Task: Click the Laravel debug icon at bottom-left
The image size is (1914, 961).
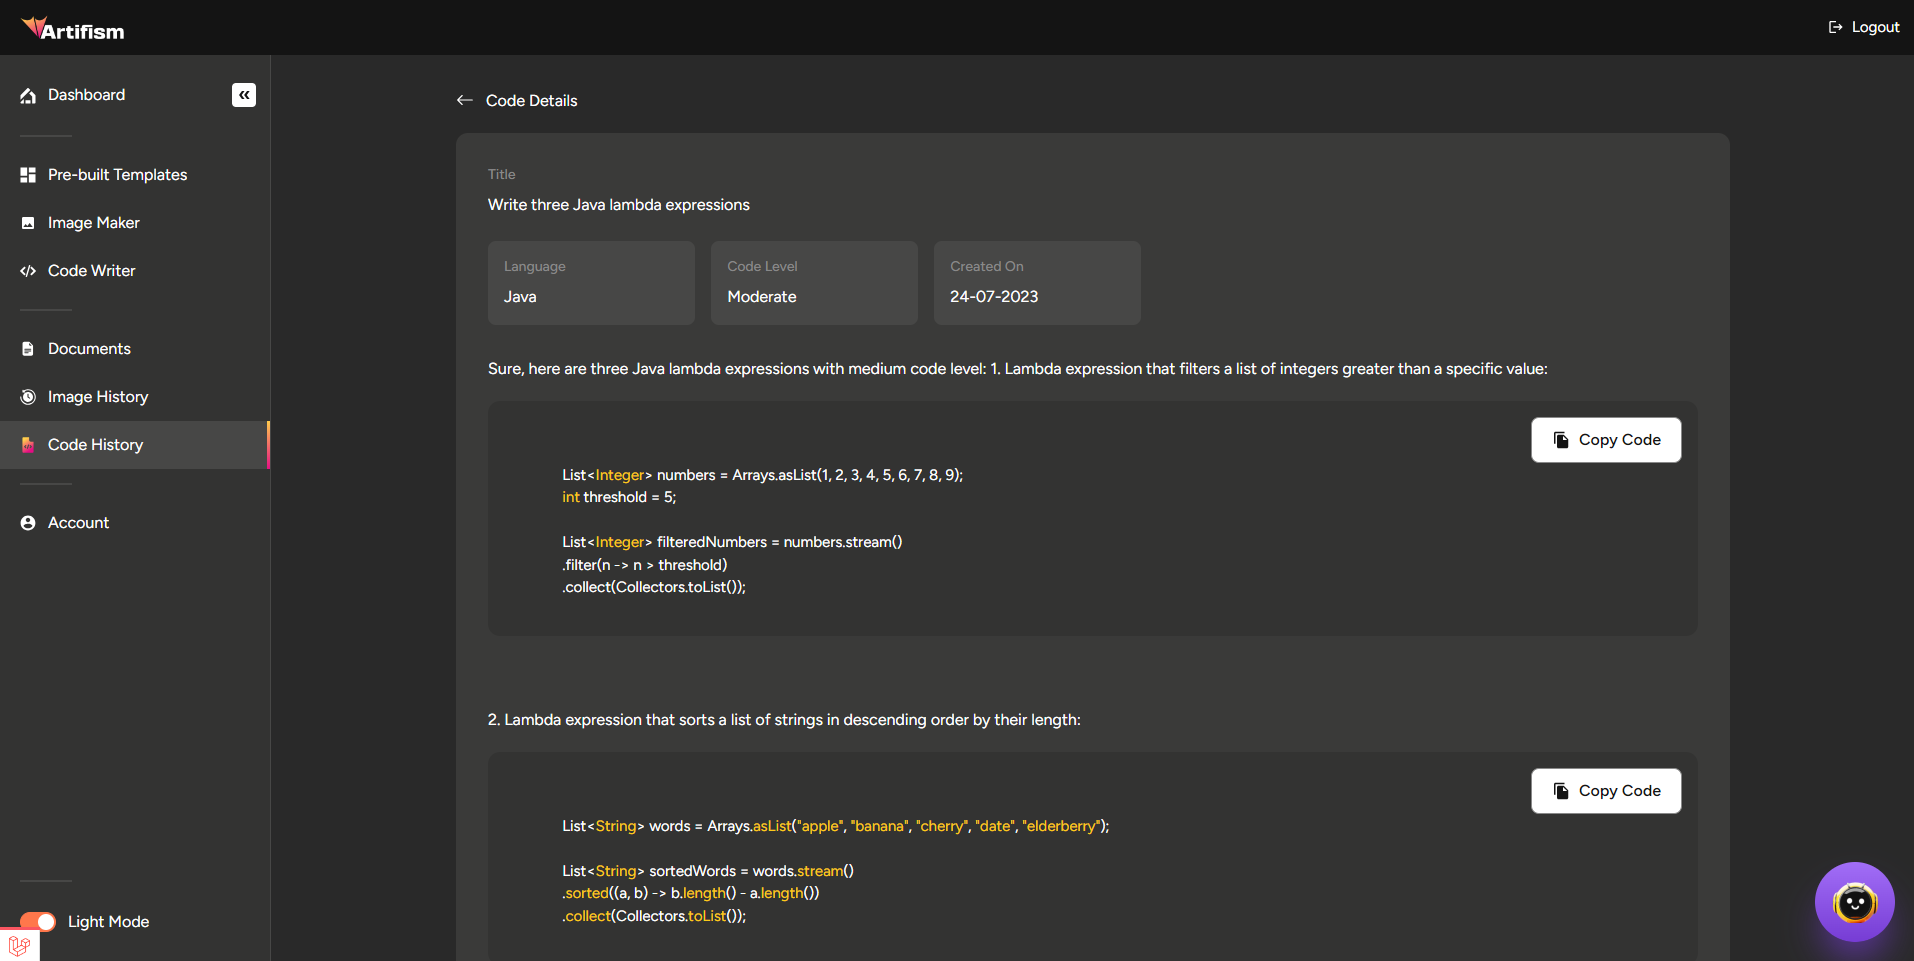Action: coord(19,945)
